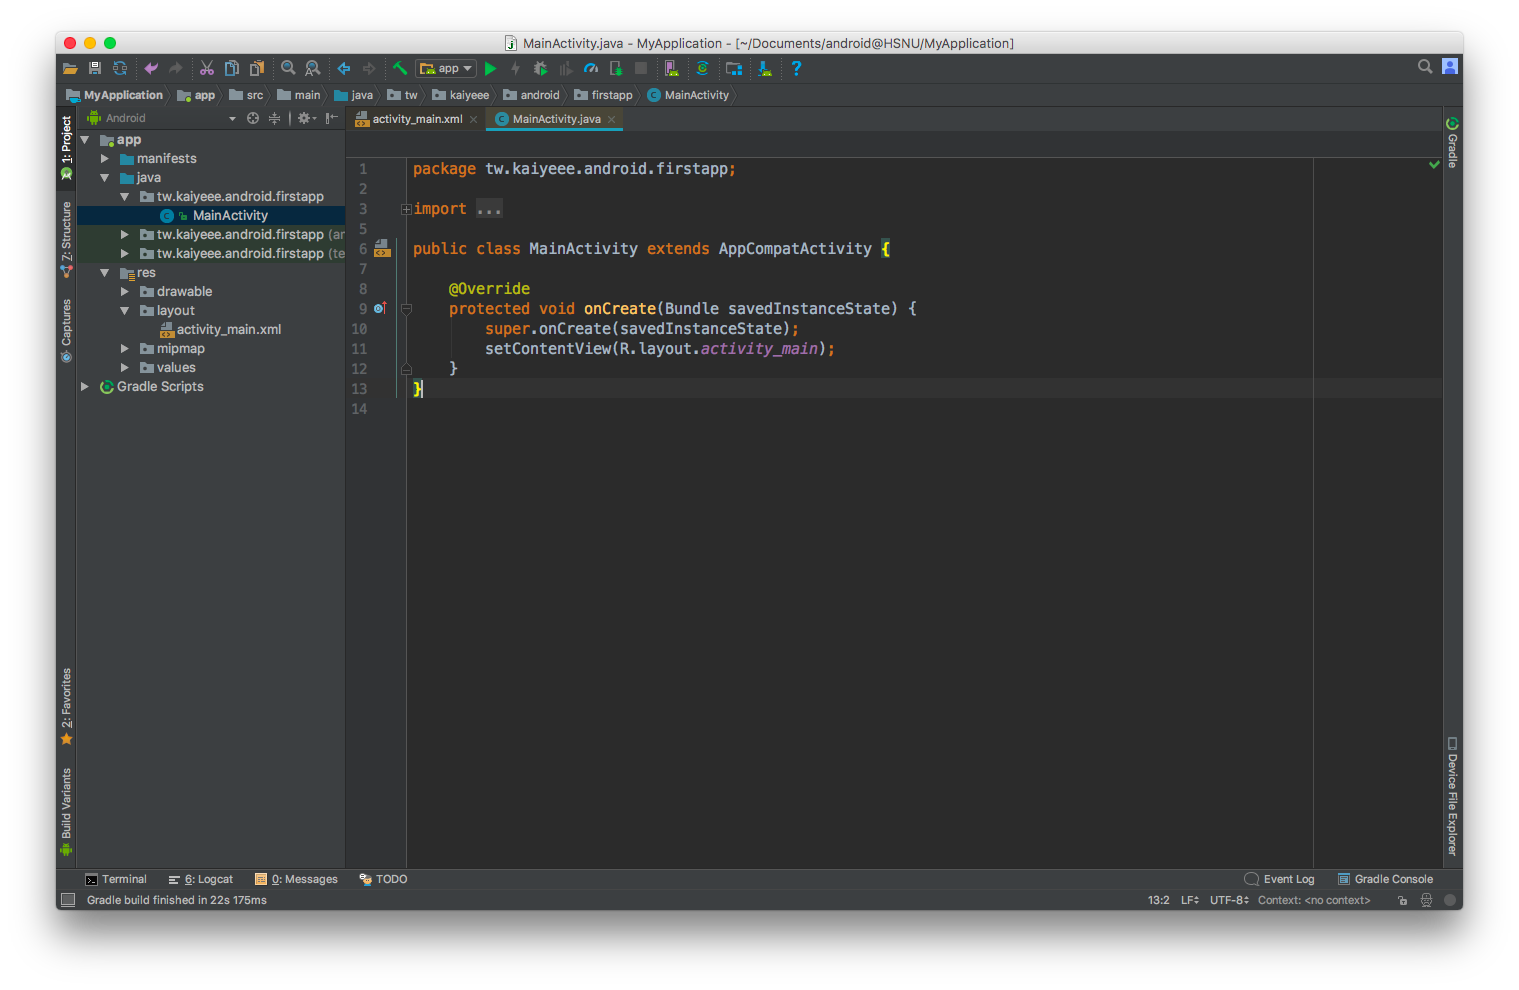The image size is (1519, 990).
Task: Navigate Back with the blue arrow
Action: (344, 68)
